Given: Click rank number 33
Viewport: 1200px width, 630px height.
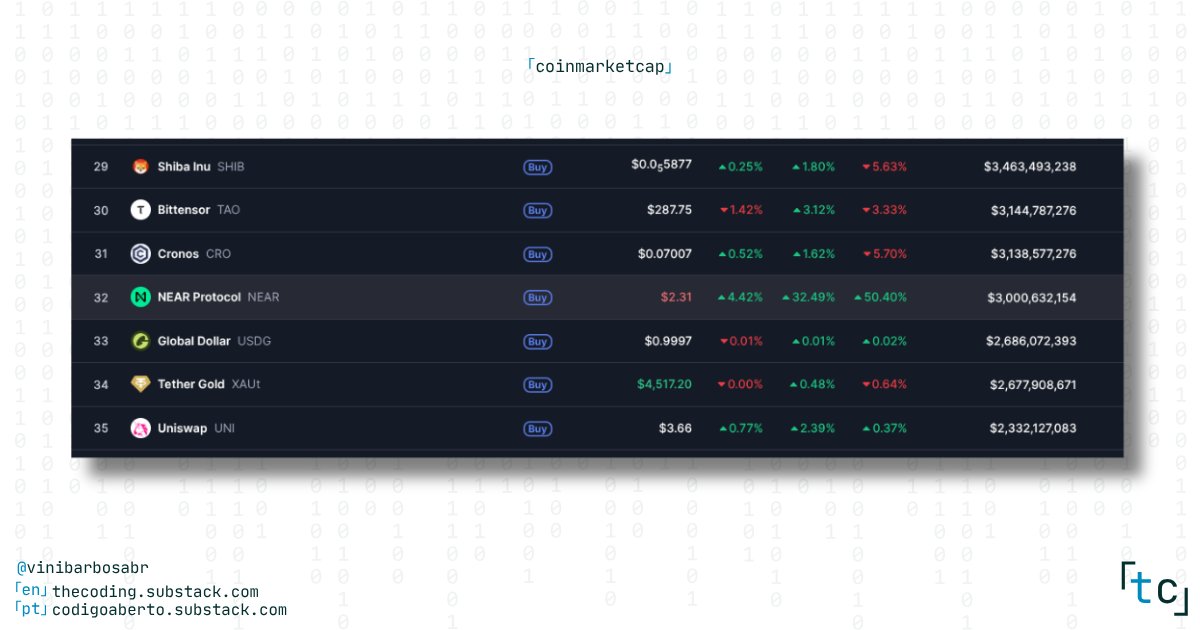Looking at the screenshot, I should [101, 341].
